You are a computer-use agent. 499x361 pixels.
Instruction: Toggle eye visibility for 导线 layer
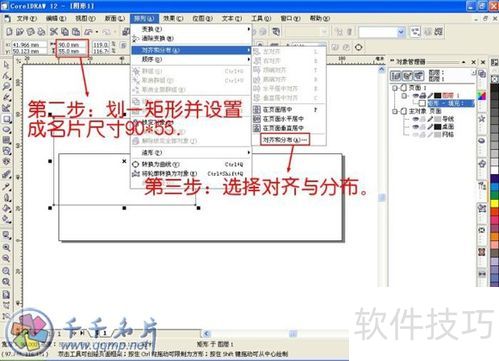[x=416, y=119]
